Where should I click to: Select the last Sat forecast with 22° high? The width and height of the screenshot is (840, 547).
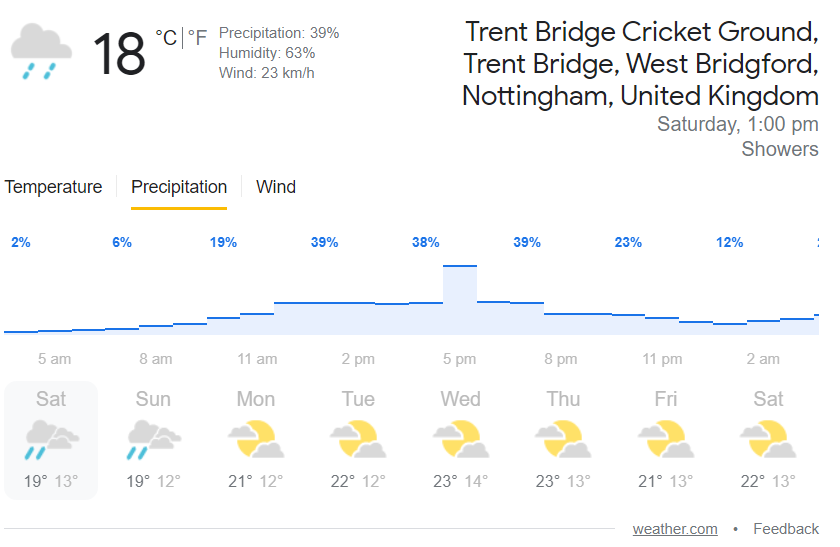[x=768, y=440]
